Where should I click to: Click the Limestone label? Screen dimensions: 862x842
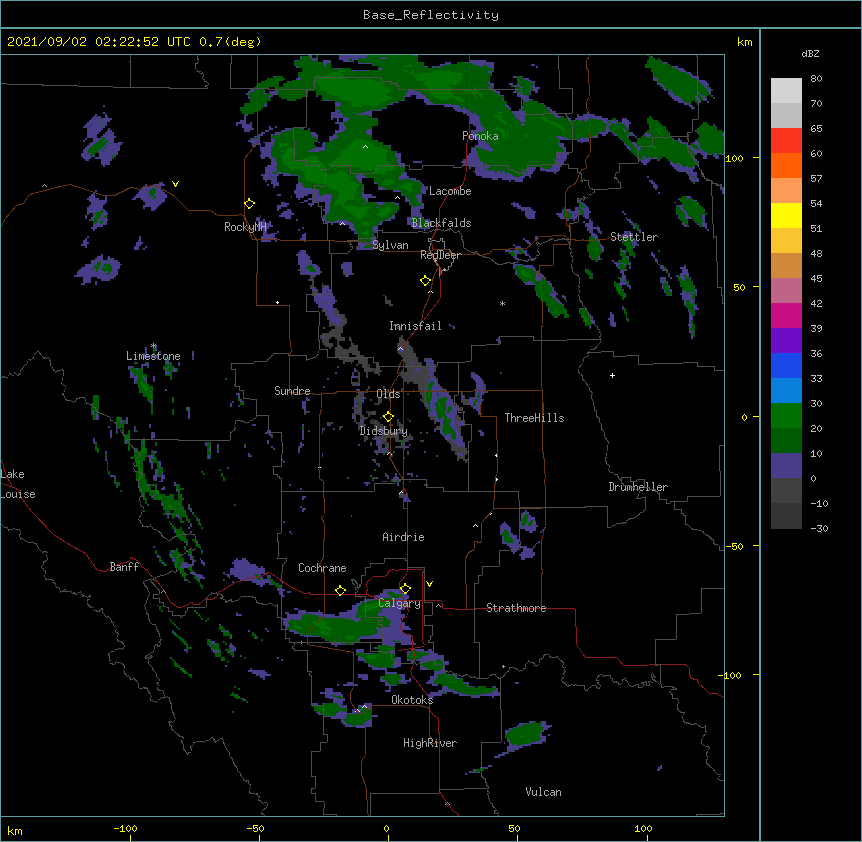(x=153, y=356)
